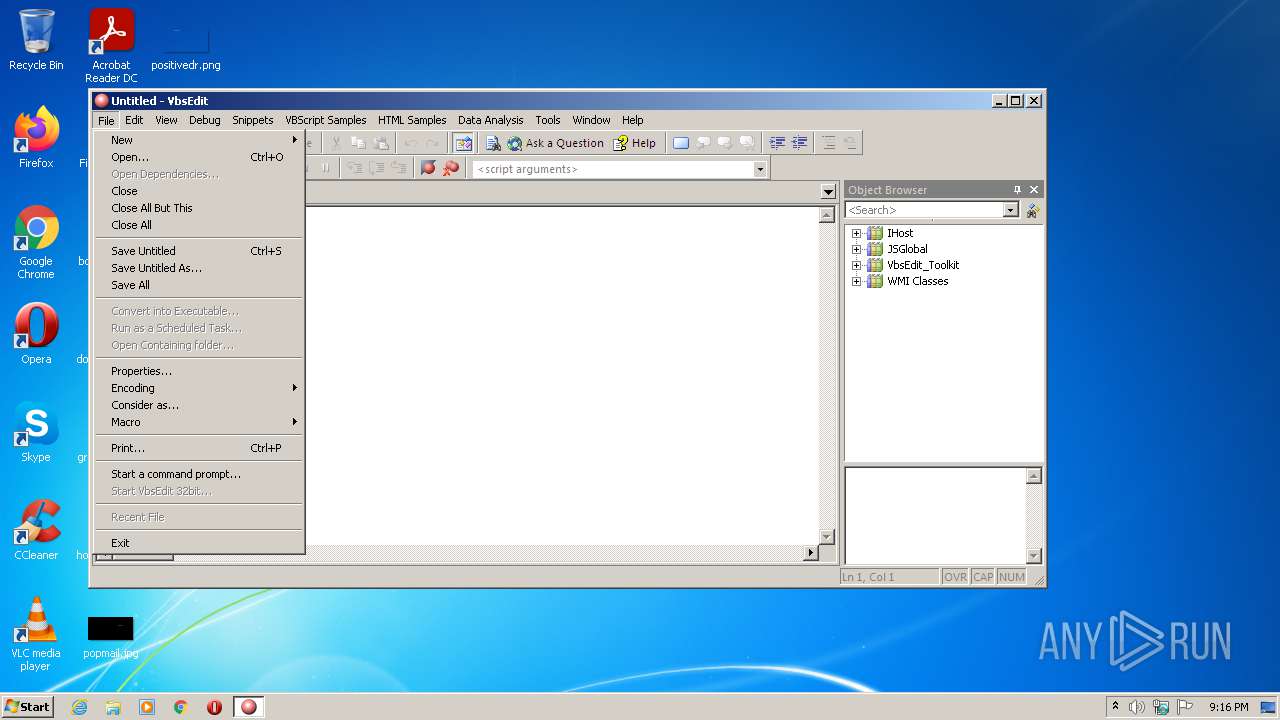Open the Debug menu
This screenshot has height=720, width=1280.
204,120
